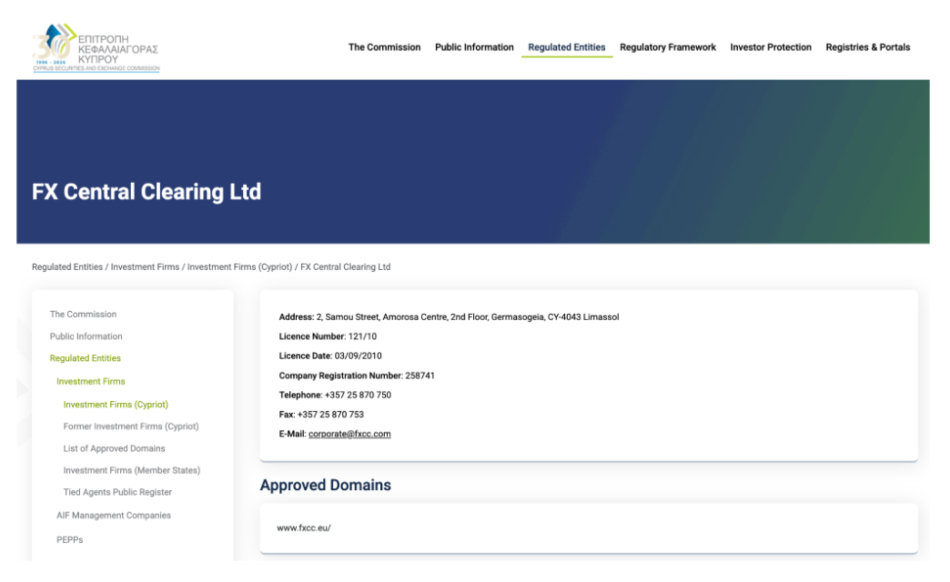This screenshot has width=950, height=582.
Task: Open Public Information in sidebar
Action: coord(86,336)
